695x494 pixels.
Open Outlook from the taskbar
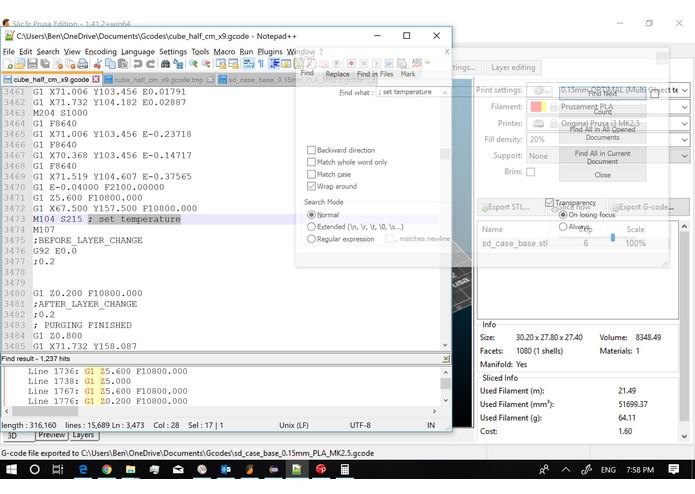point(226,470)
